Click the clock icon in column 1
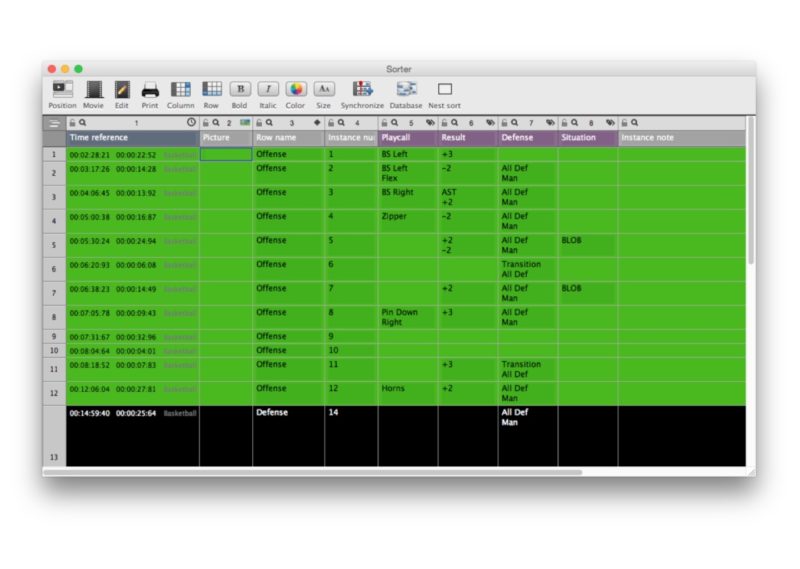The image size is (800, 569). pos(191,122)
